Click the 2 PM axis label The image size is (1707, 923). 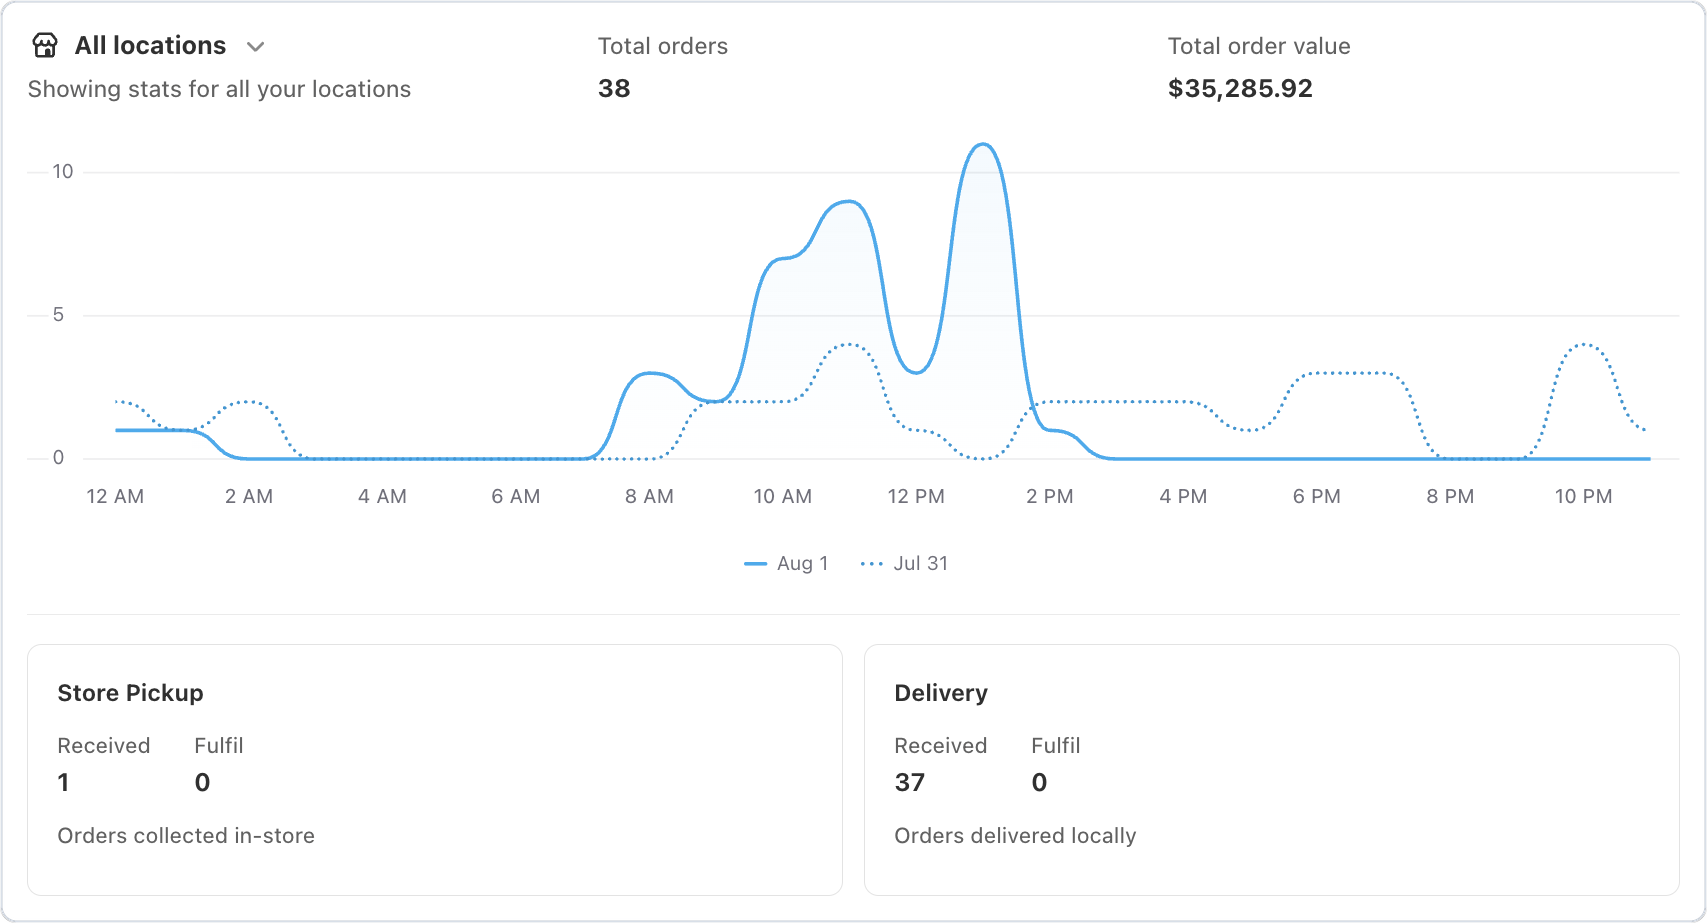click(1050, 497)
